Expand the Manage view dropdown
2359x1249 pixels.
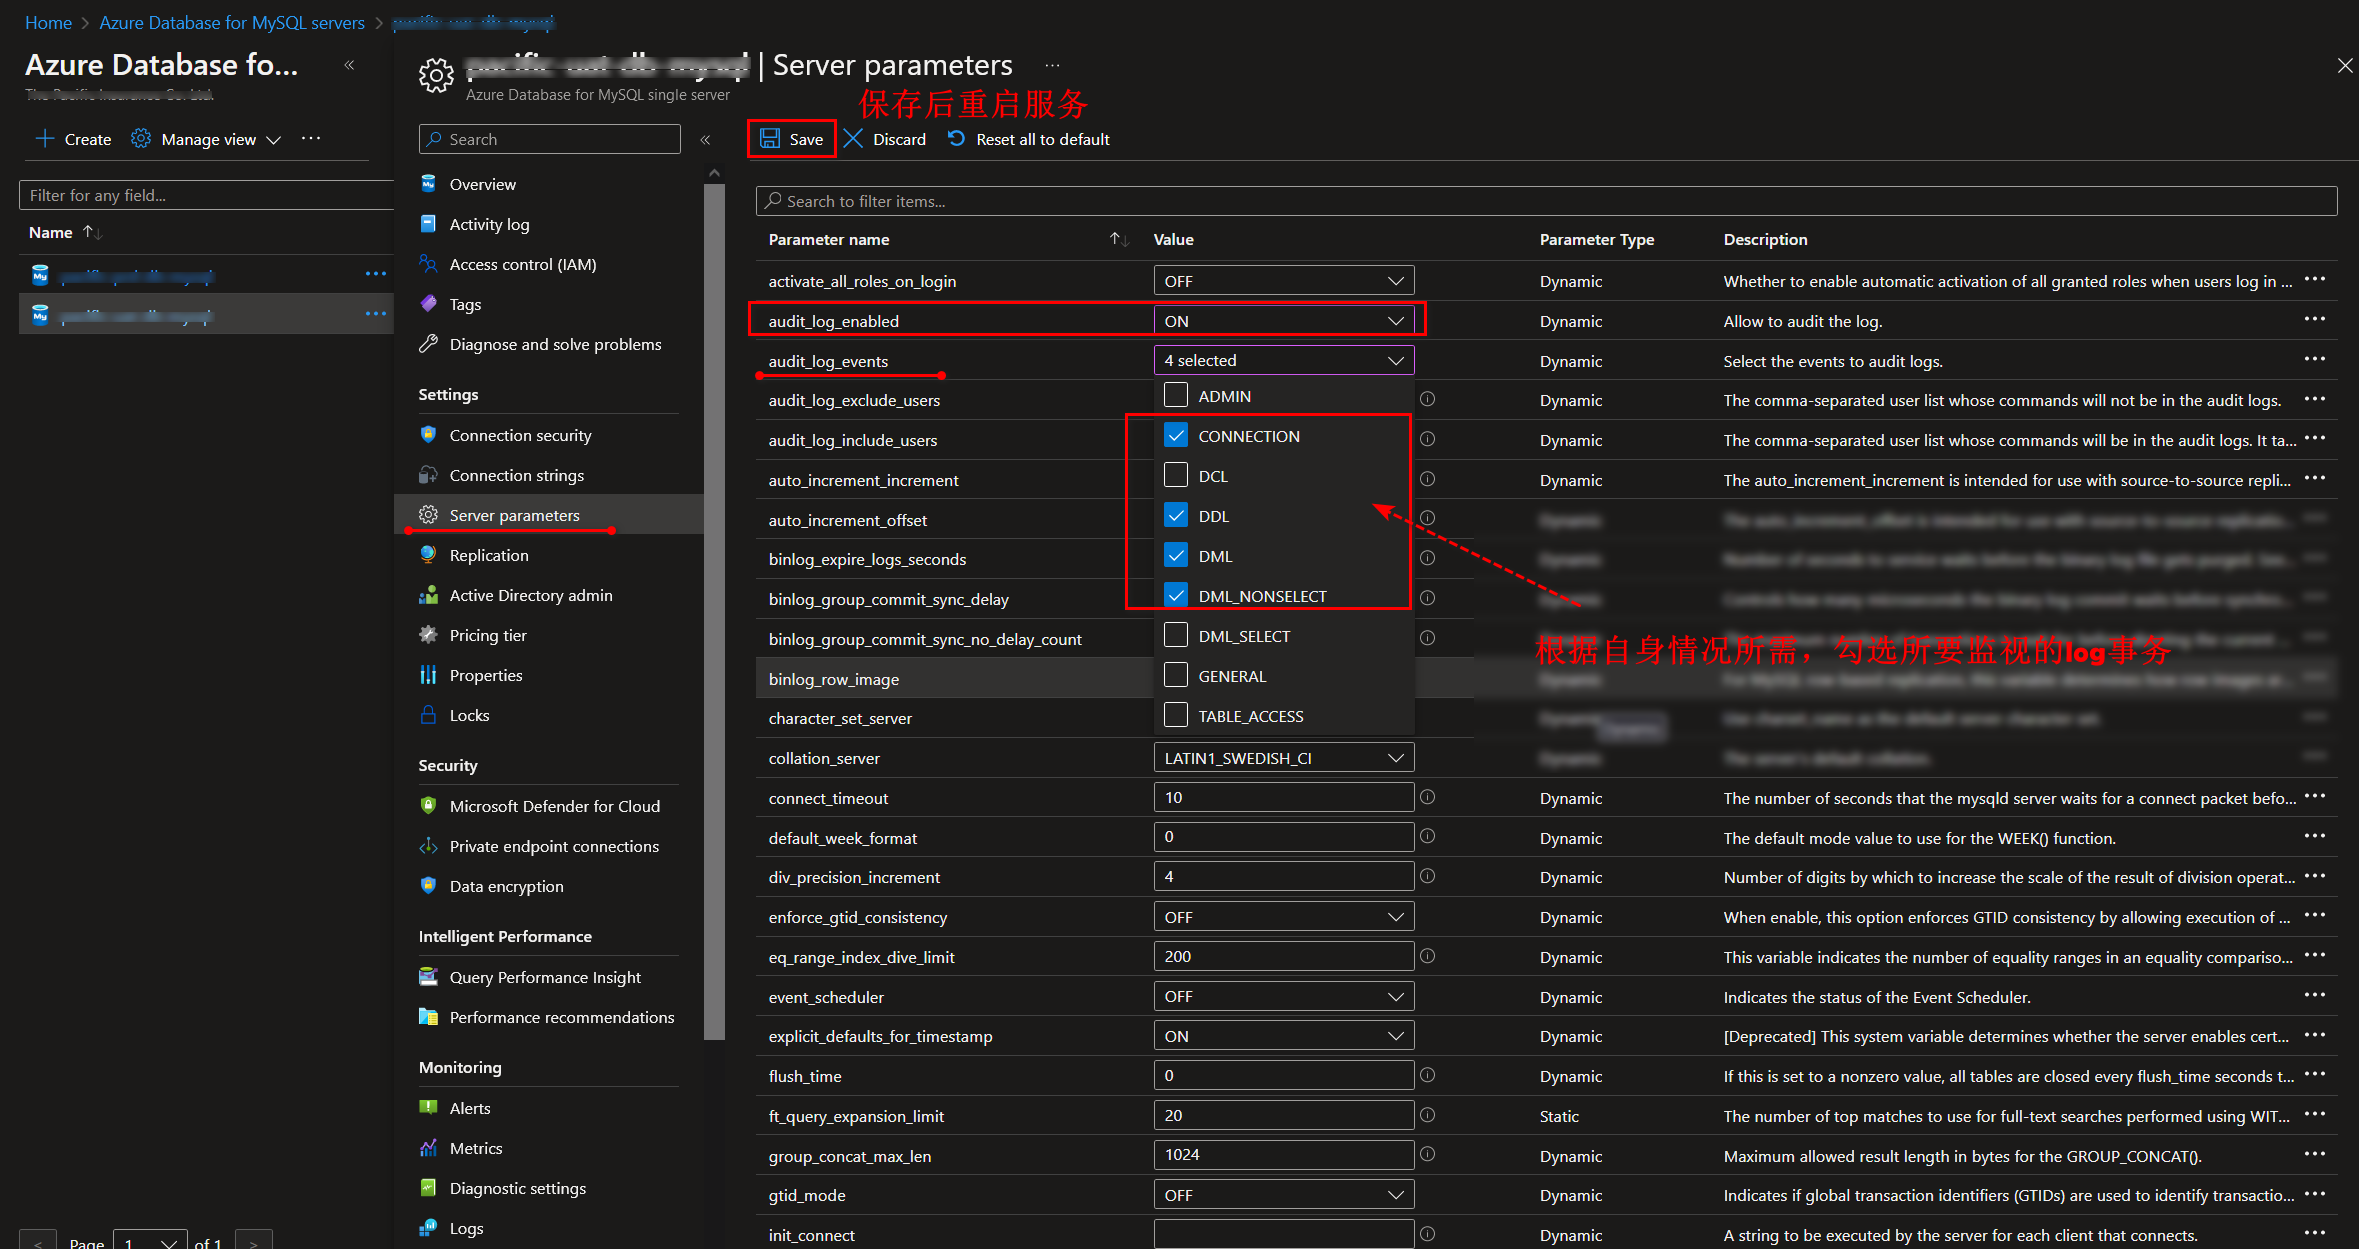207,139
